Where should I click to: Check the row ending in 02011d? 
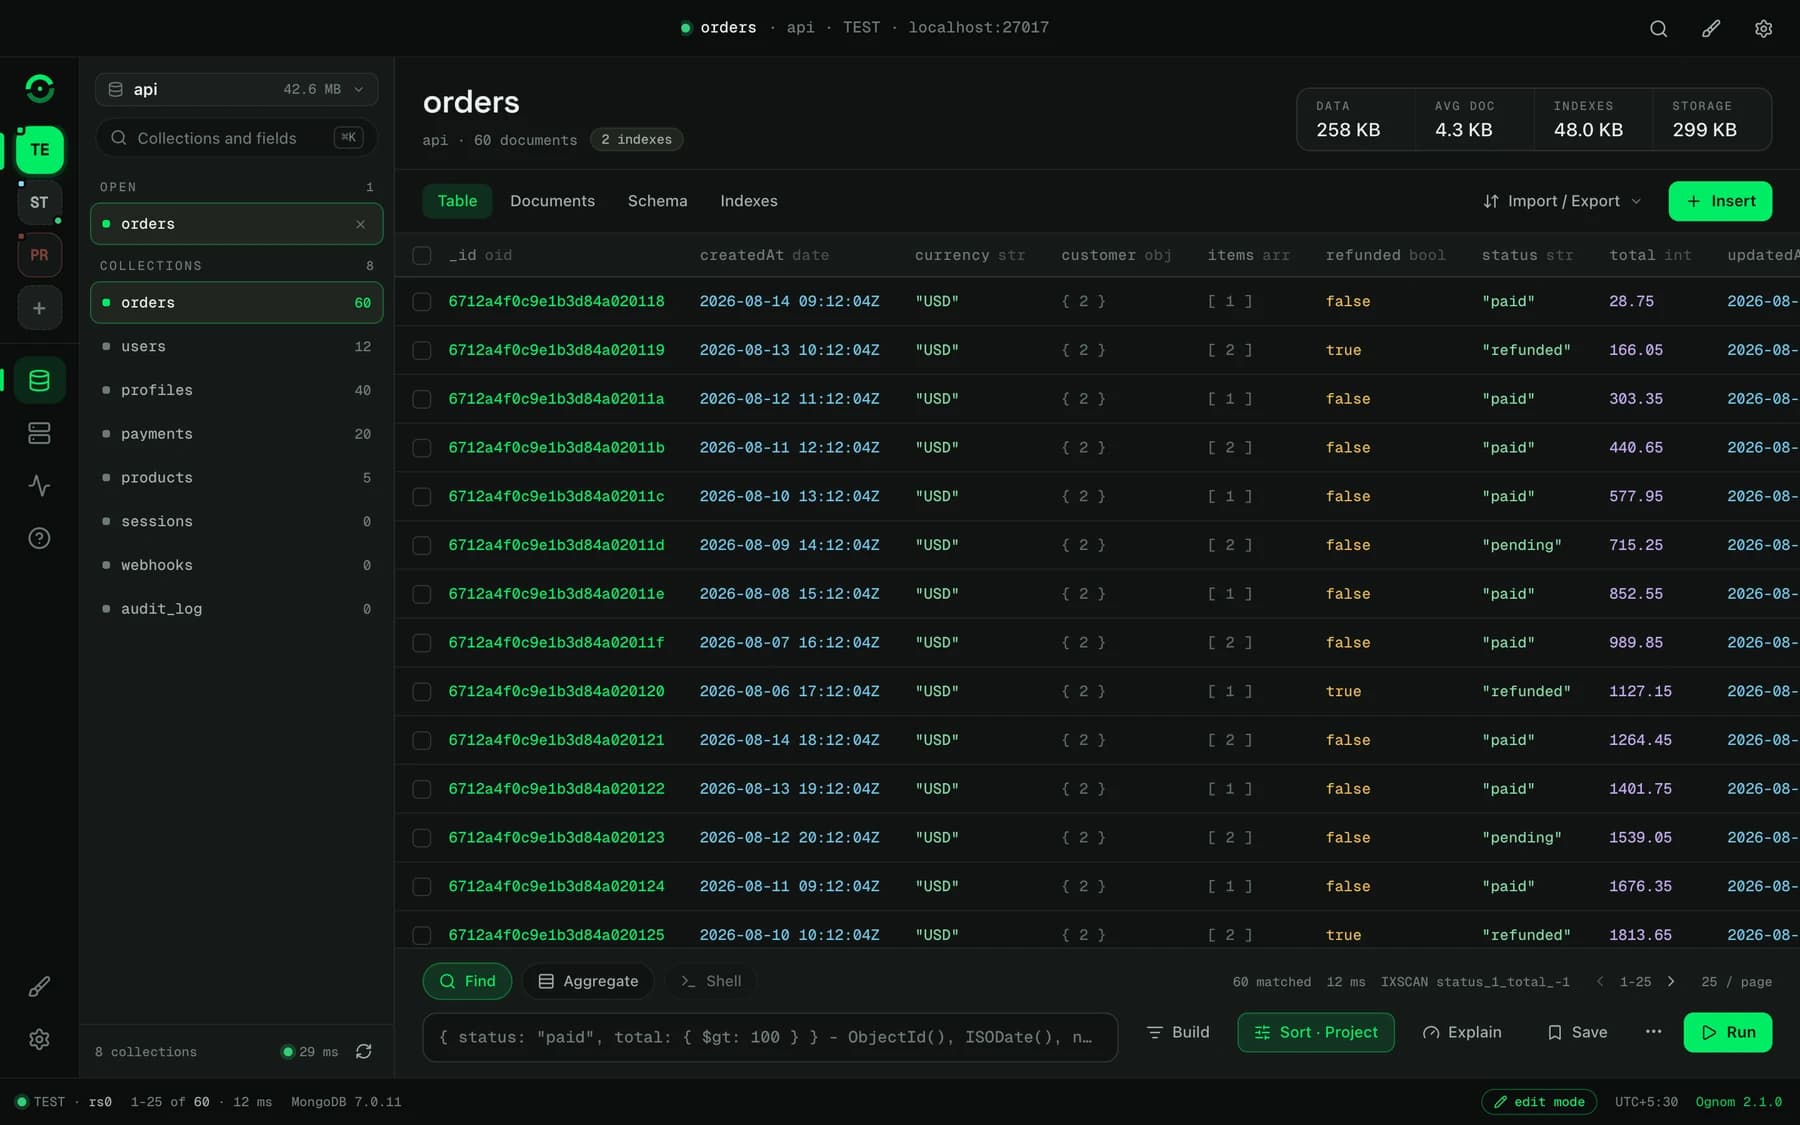click(422, 546)
